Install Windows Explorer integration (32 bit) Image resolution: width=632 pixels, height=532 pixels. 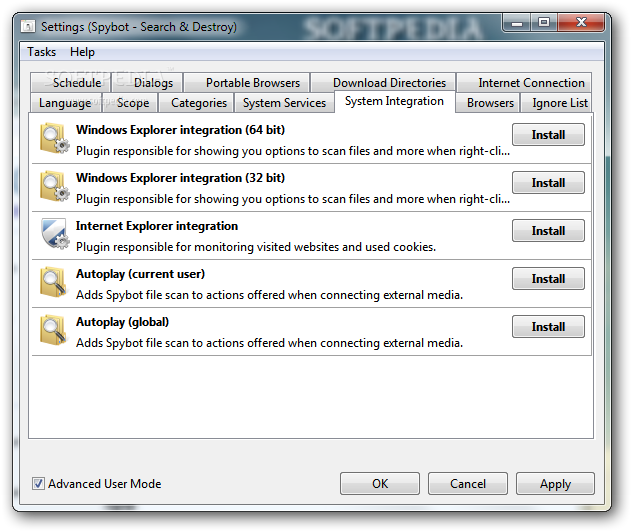[548, 183]
